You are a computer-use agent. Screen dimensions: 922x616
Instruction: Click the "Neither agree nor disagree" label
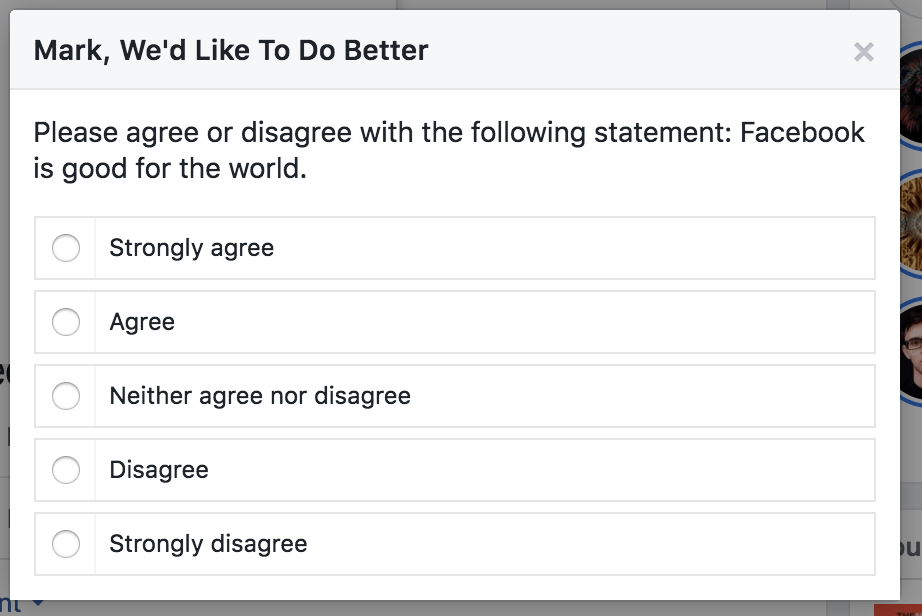pos(260,396)
